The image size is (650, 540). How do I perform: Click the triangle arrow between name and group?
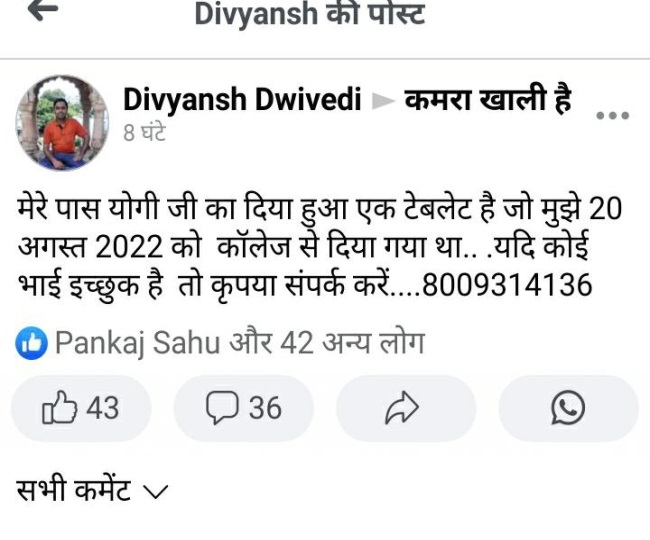pos(382,101)
